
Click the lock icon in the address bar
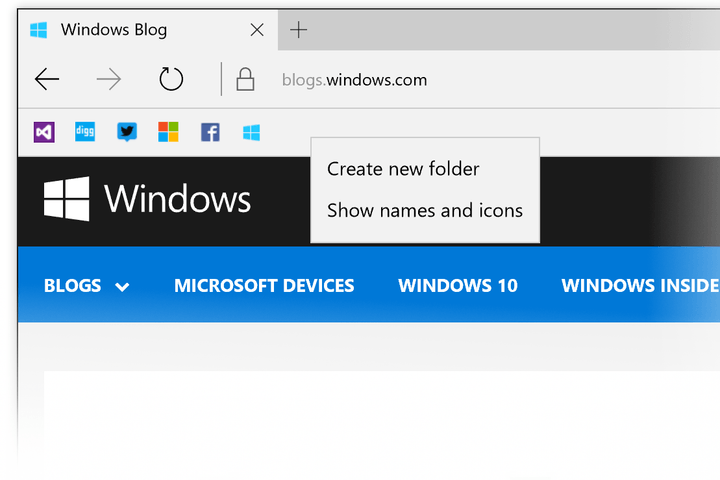(245, 79)
